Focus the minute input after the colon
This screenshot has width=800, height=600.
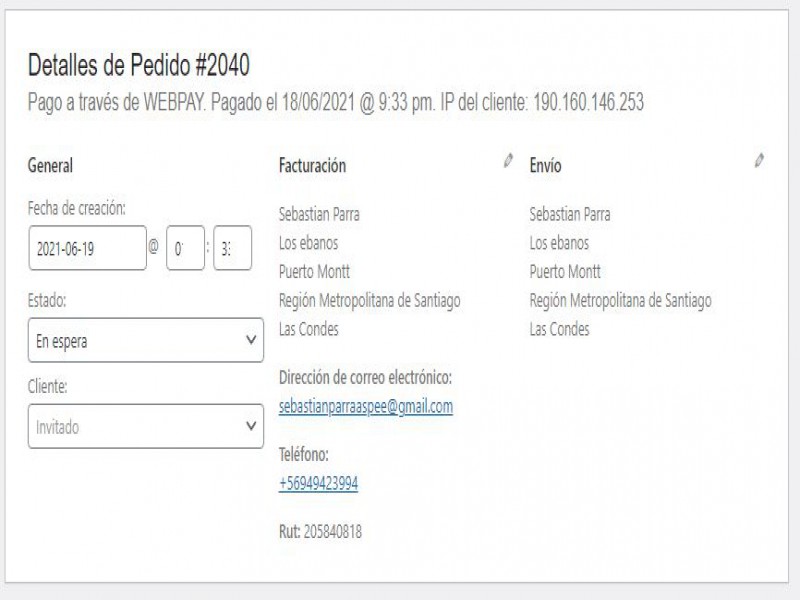[x=232, y=248]
